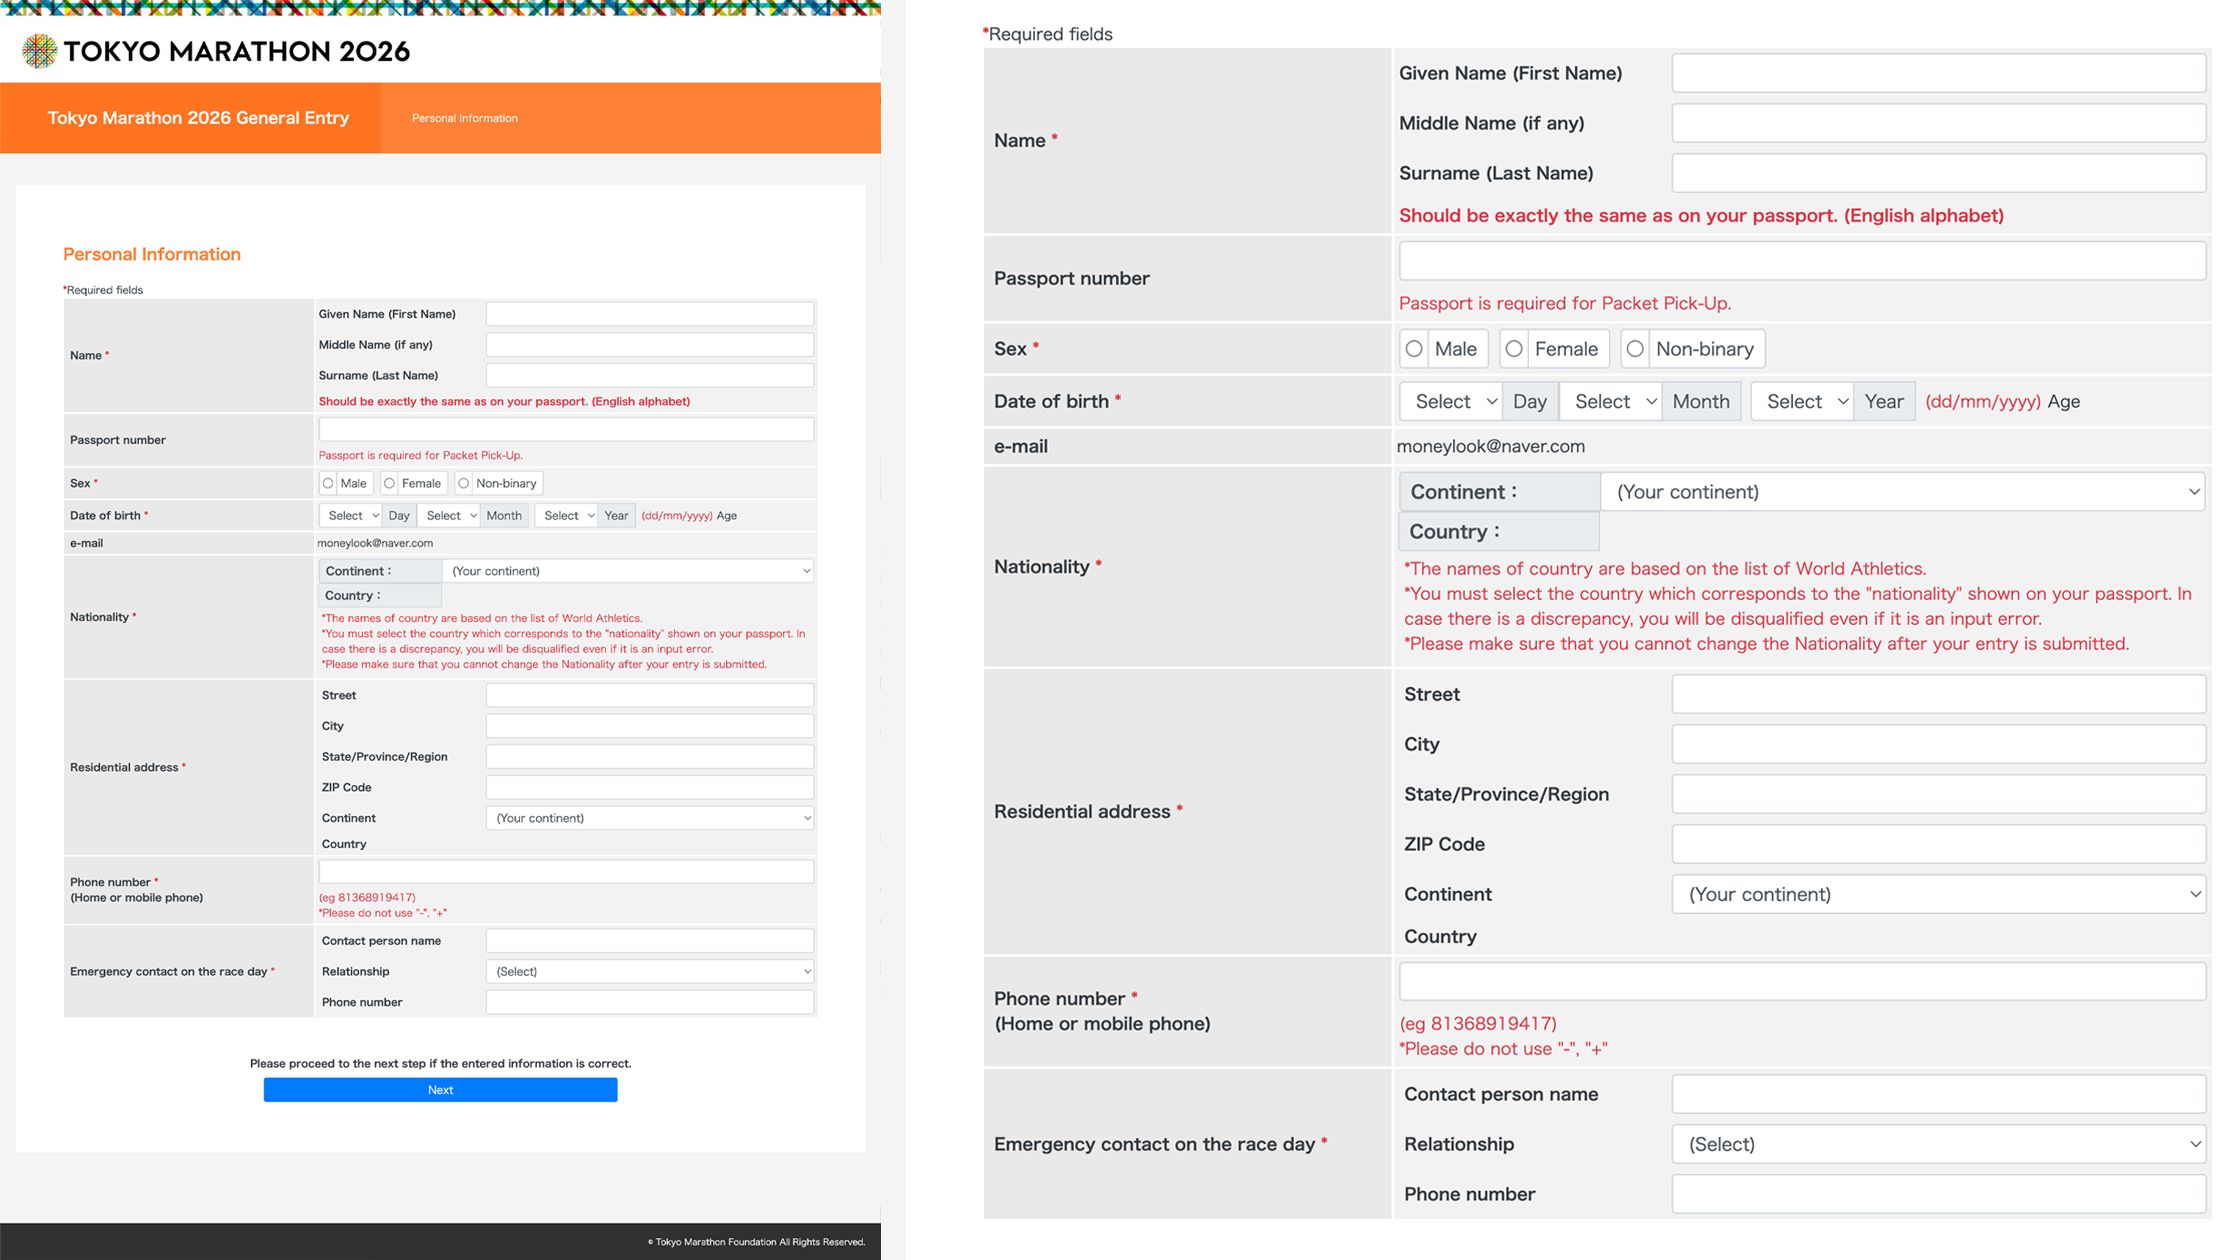Focus Contact person name field in enlarged form
Viewport: 2240px width, 1260px height.
[x=1938, y=1094]
